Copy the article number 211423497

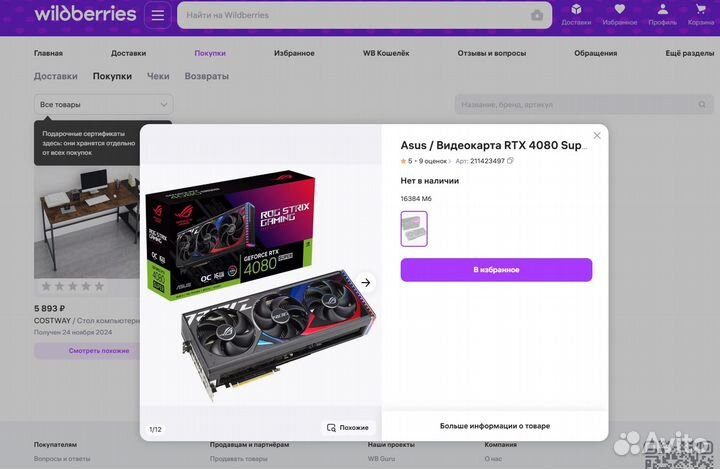pos(510,161)
